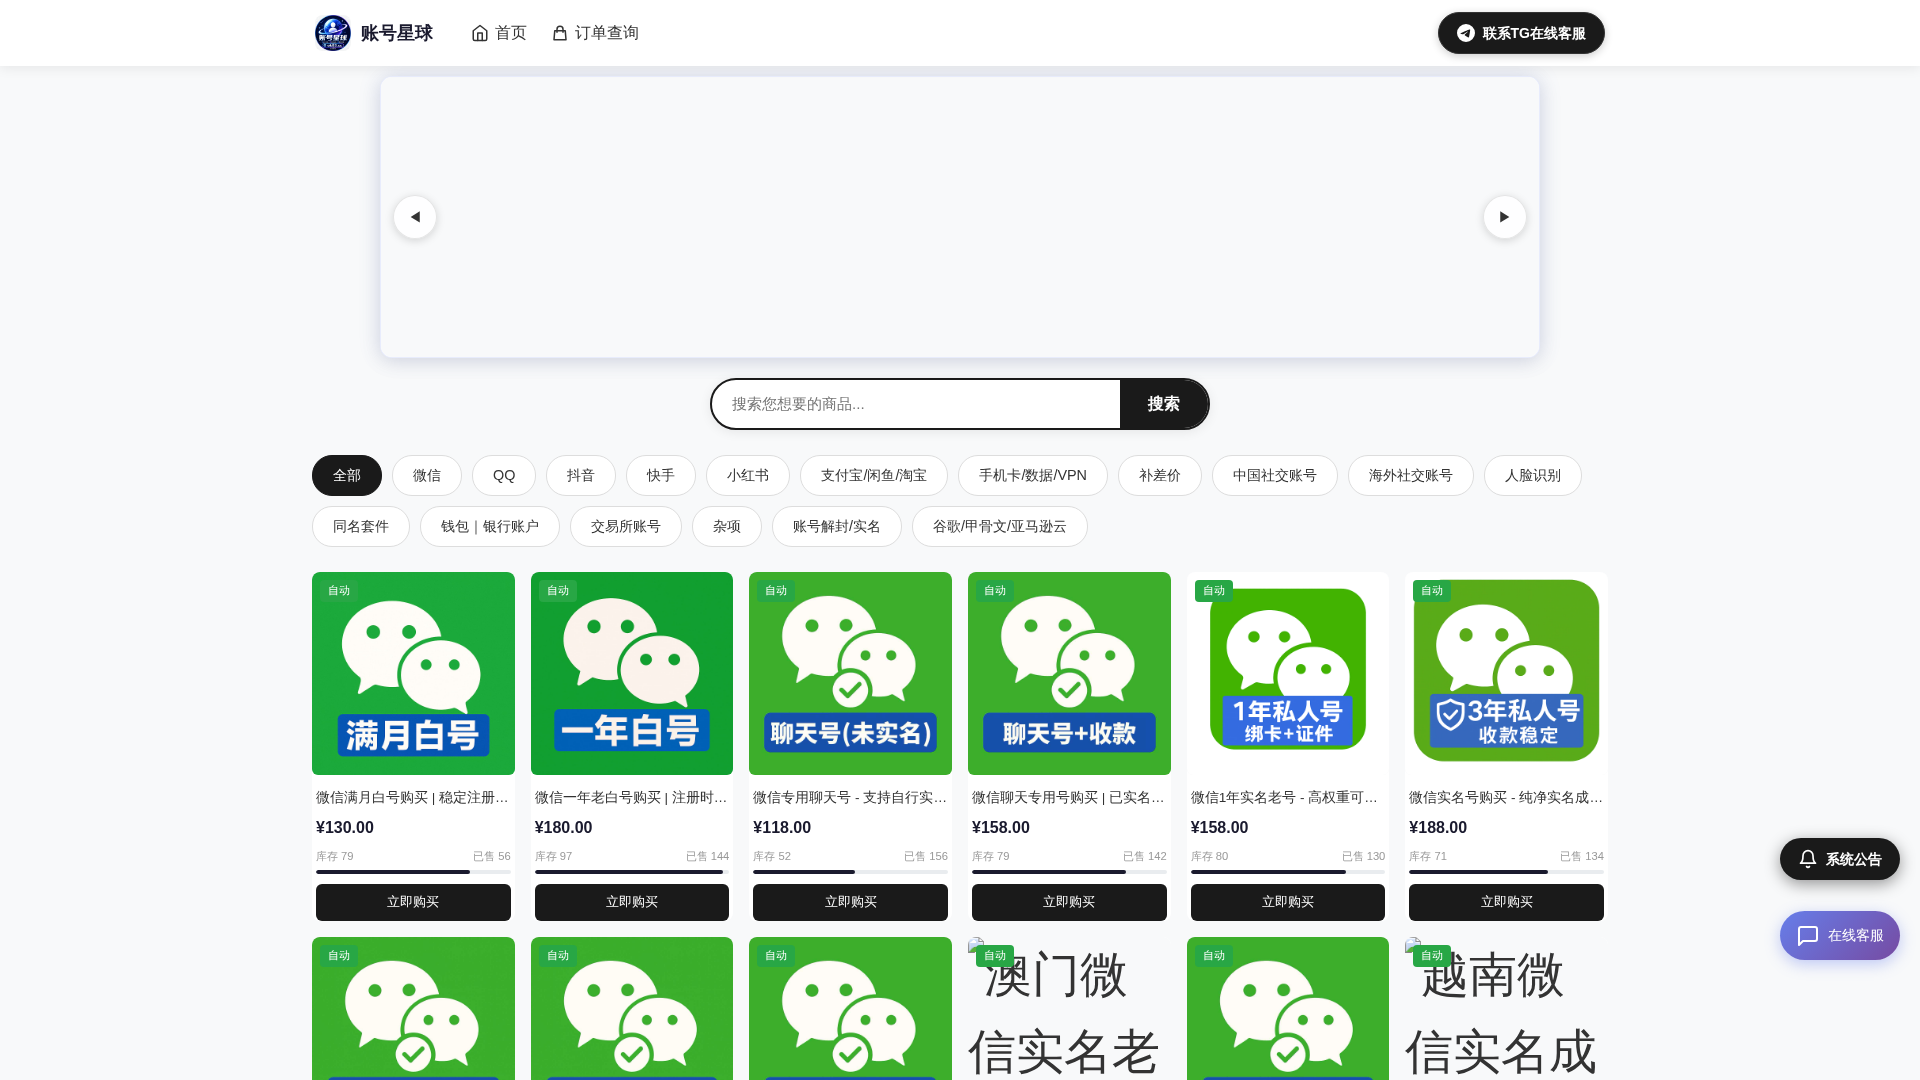Viewport: 1920px width, 1080px height.
Task: Click title 微信满月白号购买
Action: tap(413, 798)
